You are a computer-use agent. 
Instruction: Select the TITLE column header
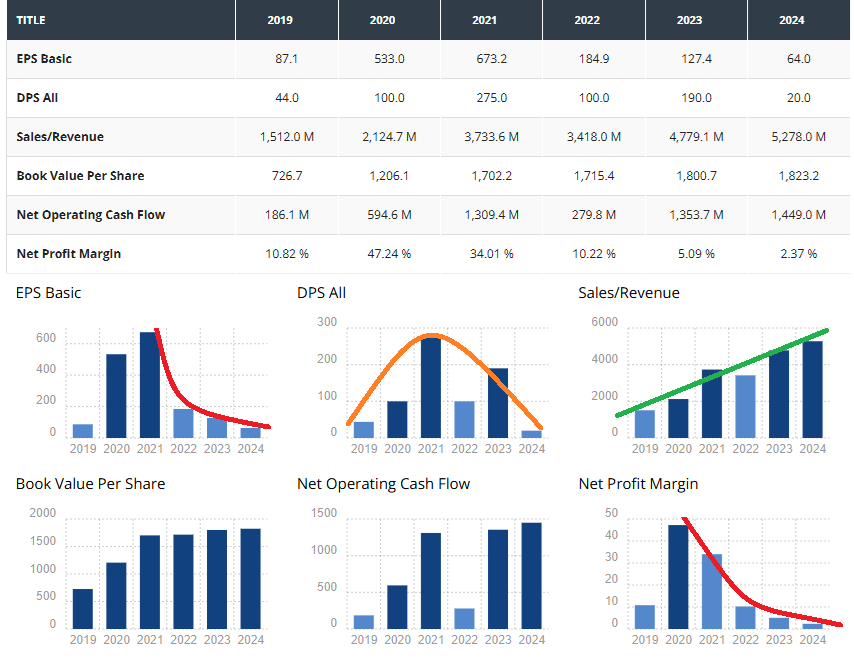coord(31,20)
